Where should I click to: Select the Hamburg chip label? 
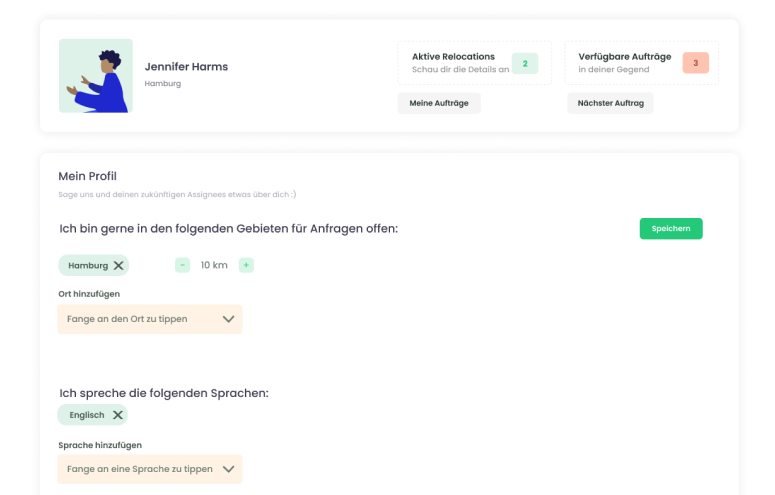coord(88,266)
